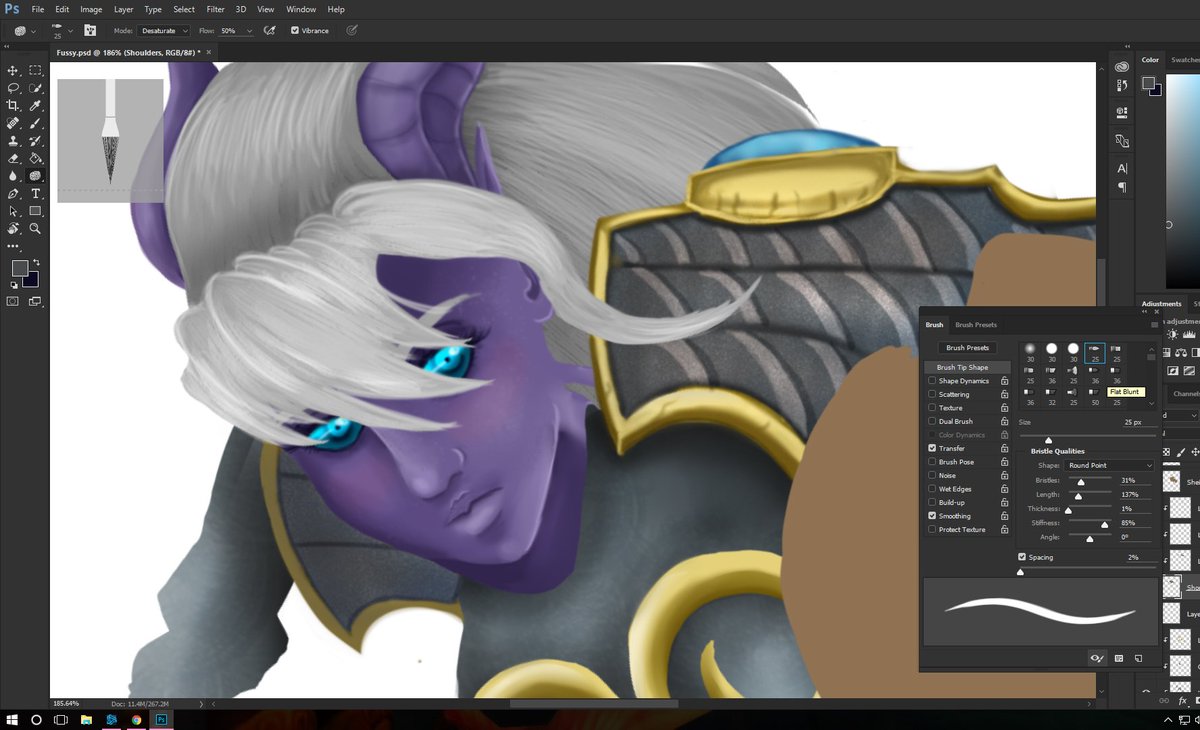The image size is (1200, 730).
Task: Select the Paint Bucket tool
Action: [35, 158]
